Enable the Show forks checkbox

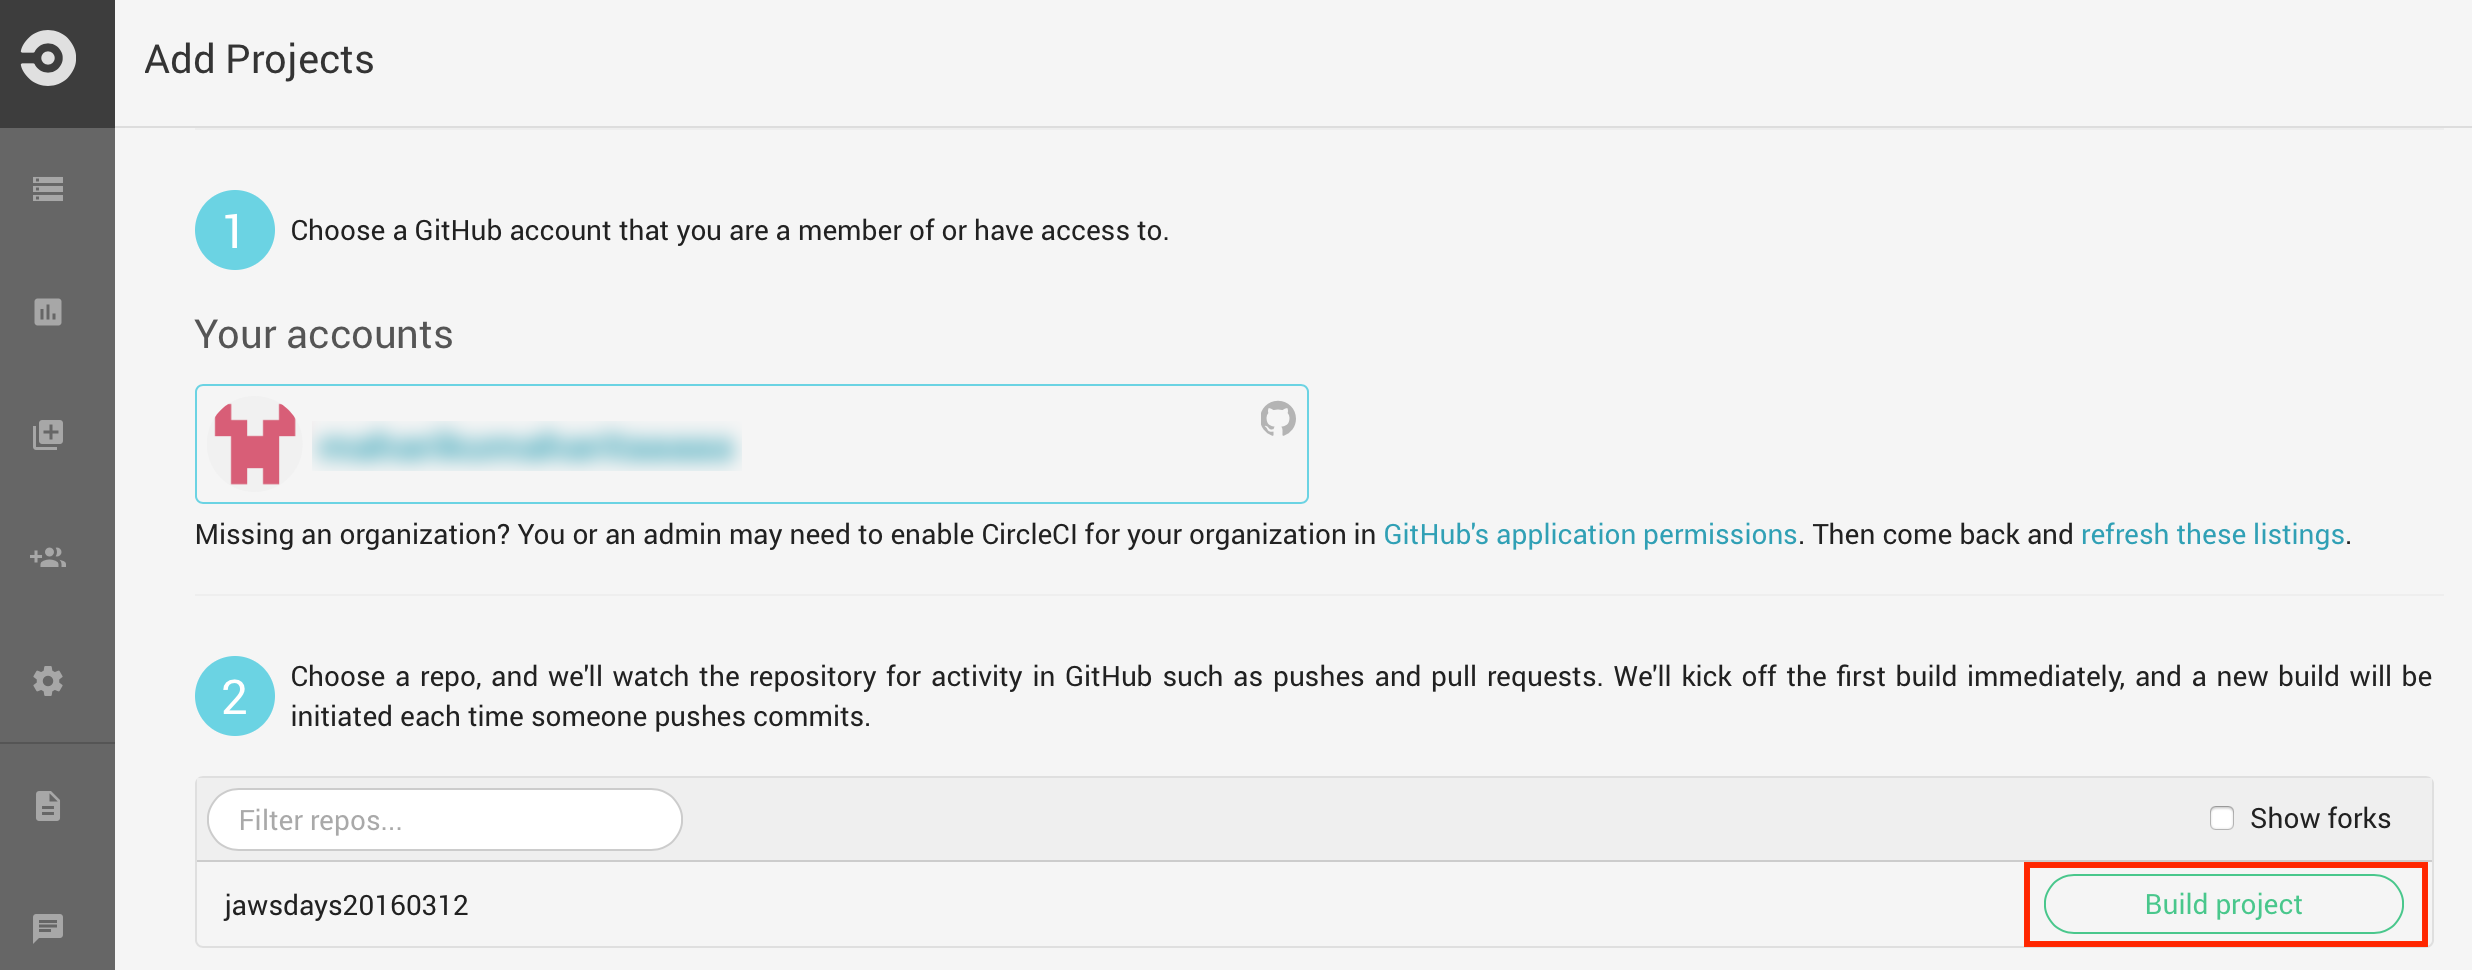pos(2221,818)
